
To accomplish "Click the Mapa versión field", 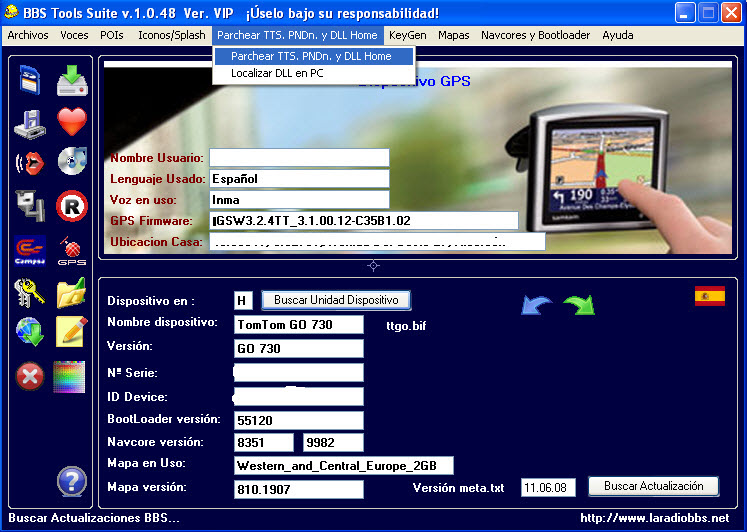I will 299,490.
